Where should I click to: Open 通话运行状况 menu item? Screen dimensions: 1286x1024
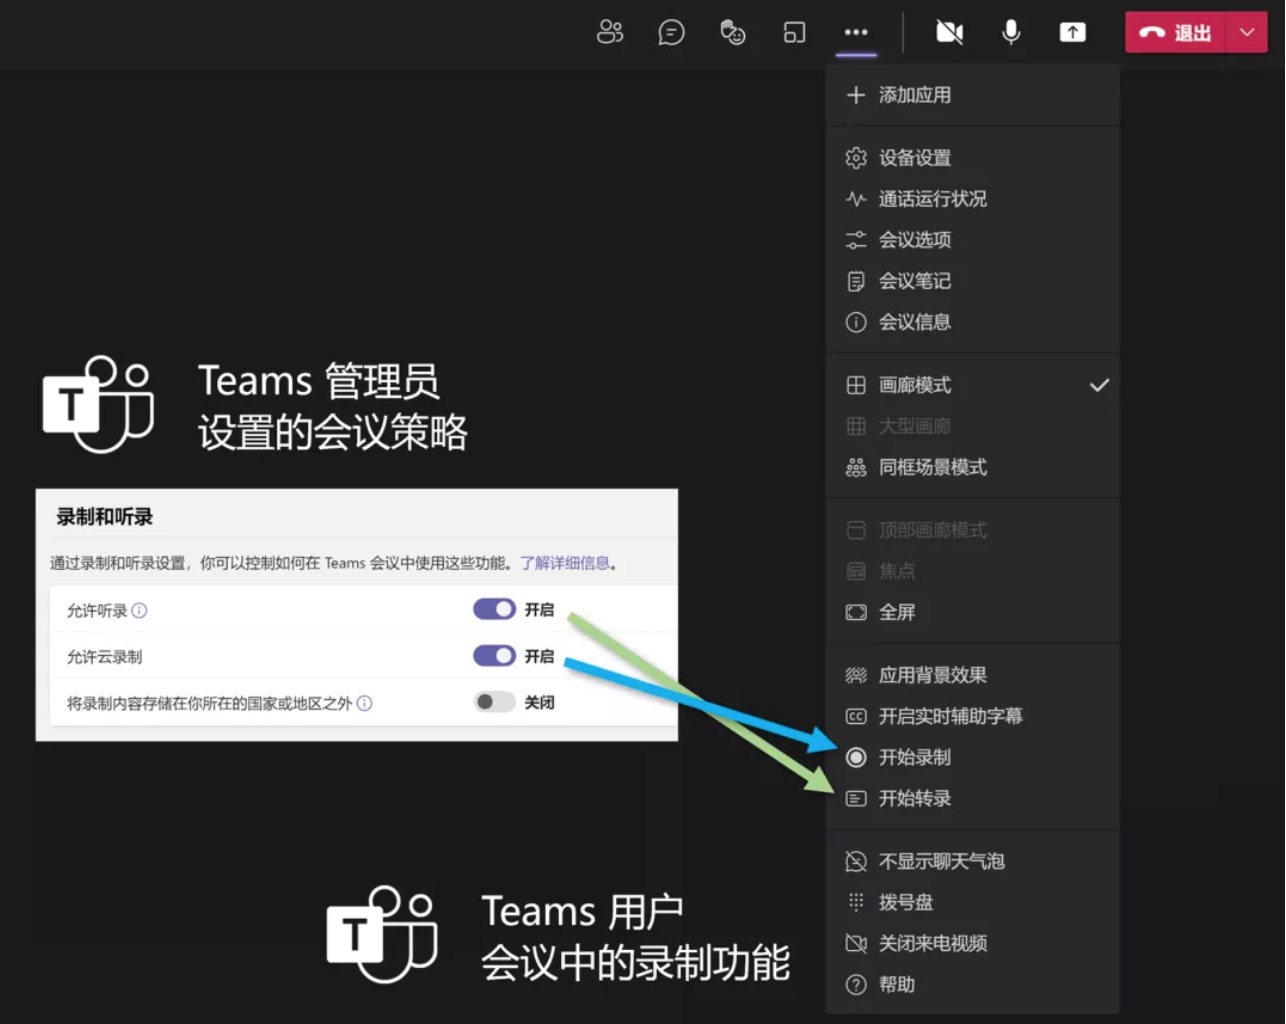point(973,199)
